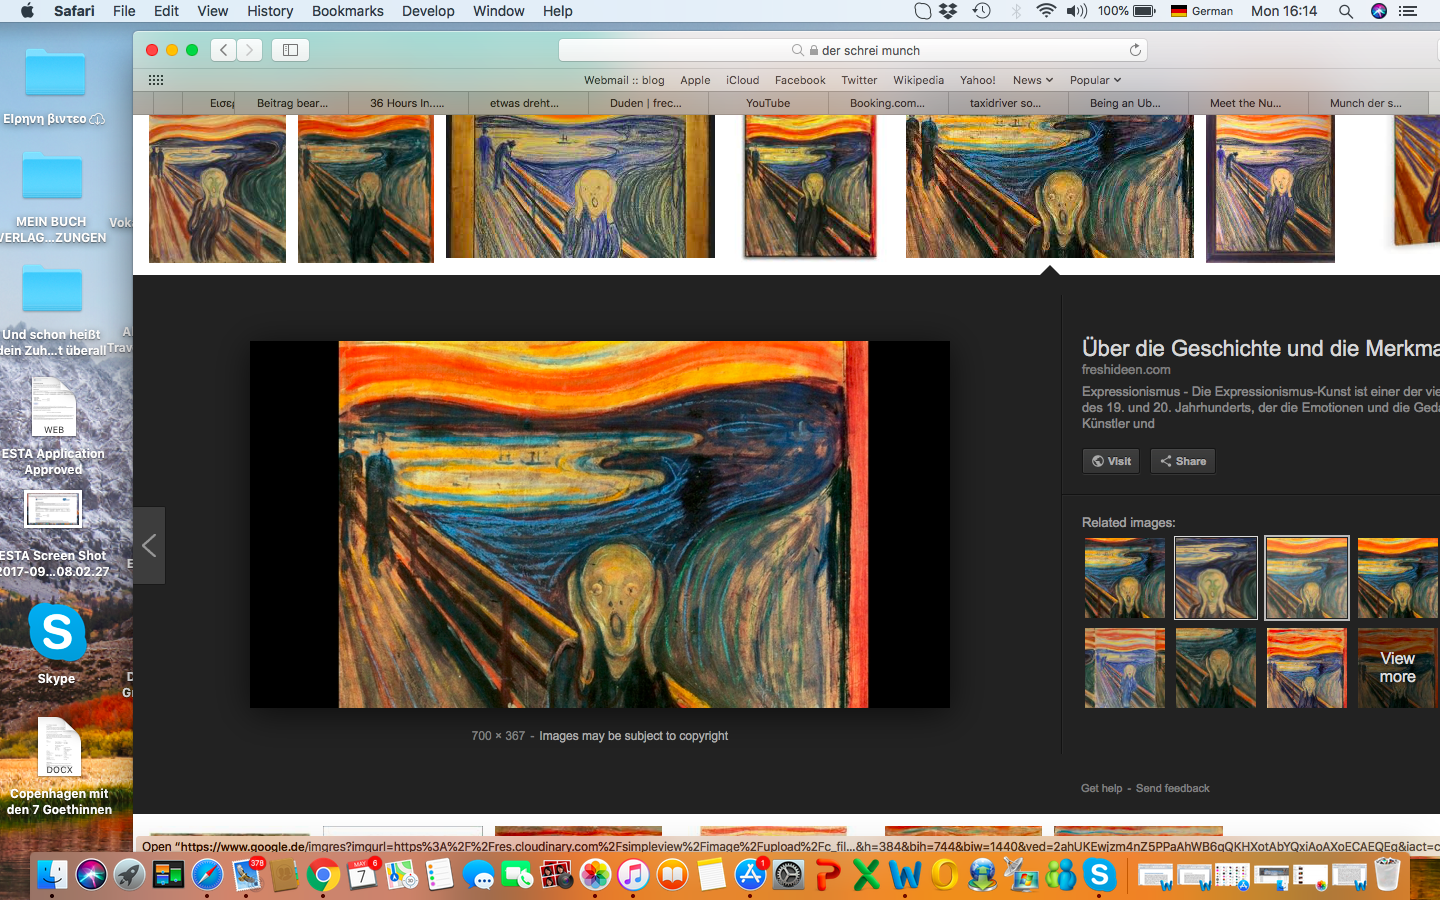Switch to the Booking.com tab

pos(888,103)
